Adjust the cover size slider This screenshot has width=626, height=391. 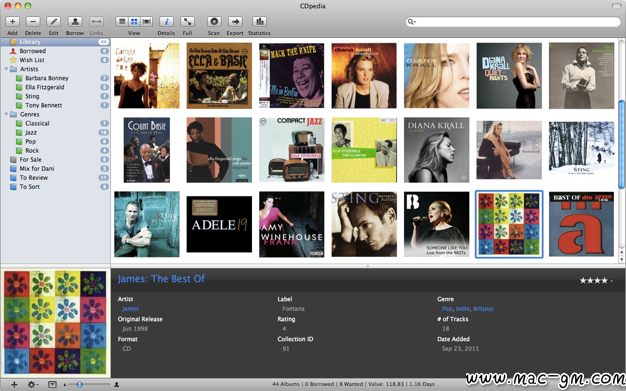coord(90,384)
